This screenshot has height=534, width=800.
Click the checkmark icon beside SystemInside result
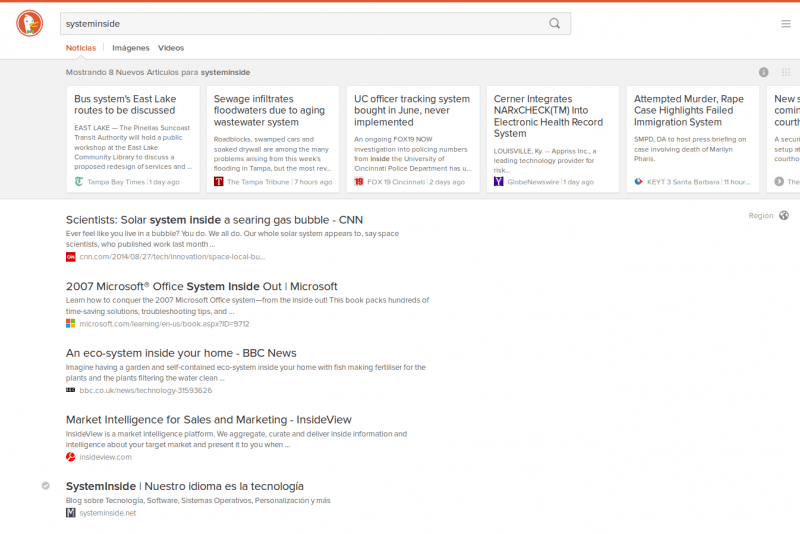point(45,486)
